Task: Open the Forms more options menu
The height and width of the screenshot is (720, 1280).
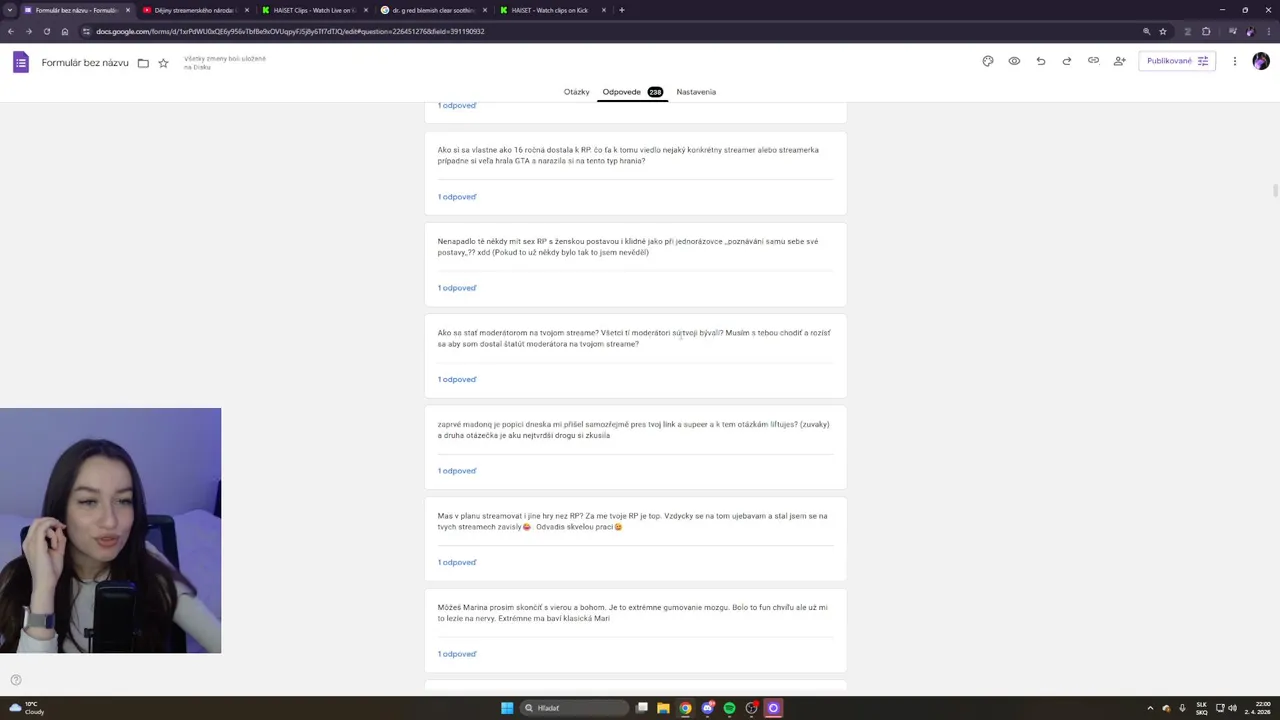Action: coord(1235,61)
